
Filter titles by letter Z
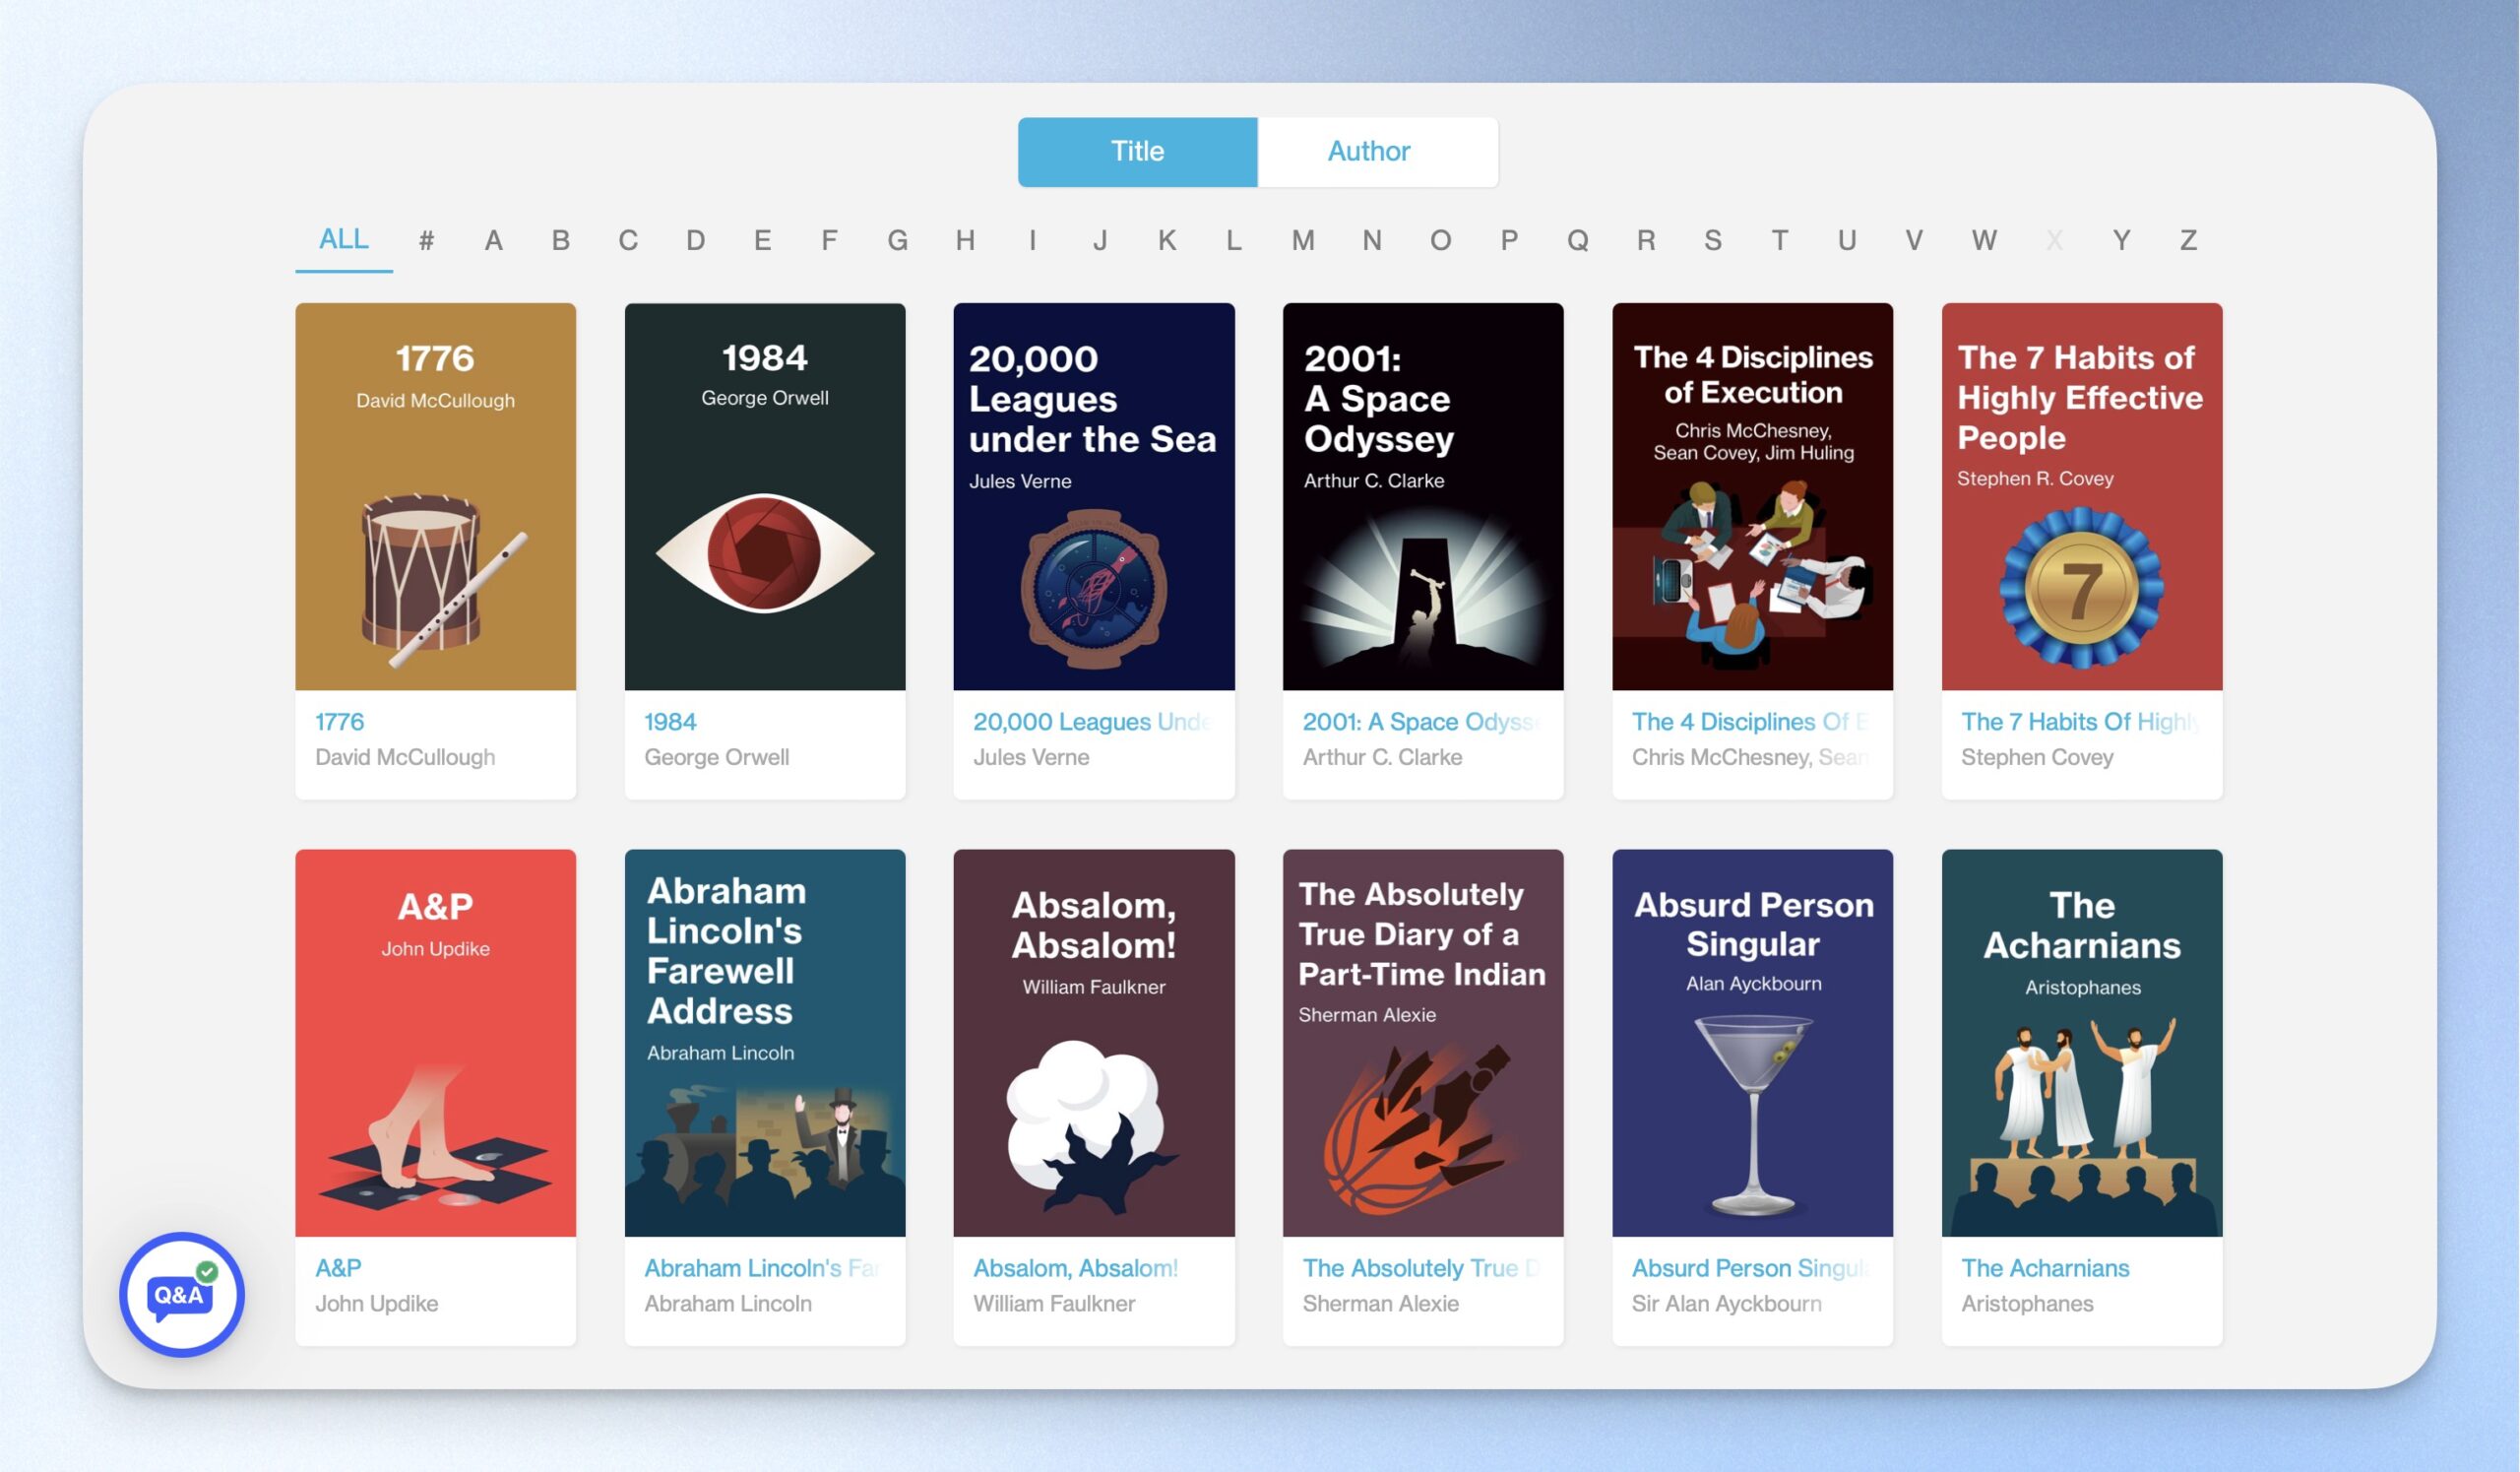pyautogui.click(x=2188, y=241)
